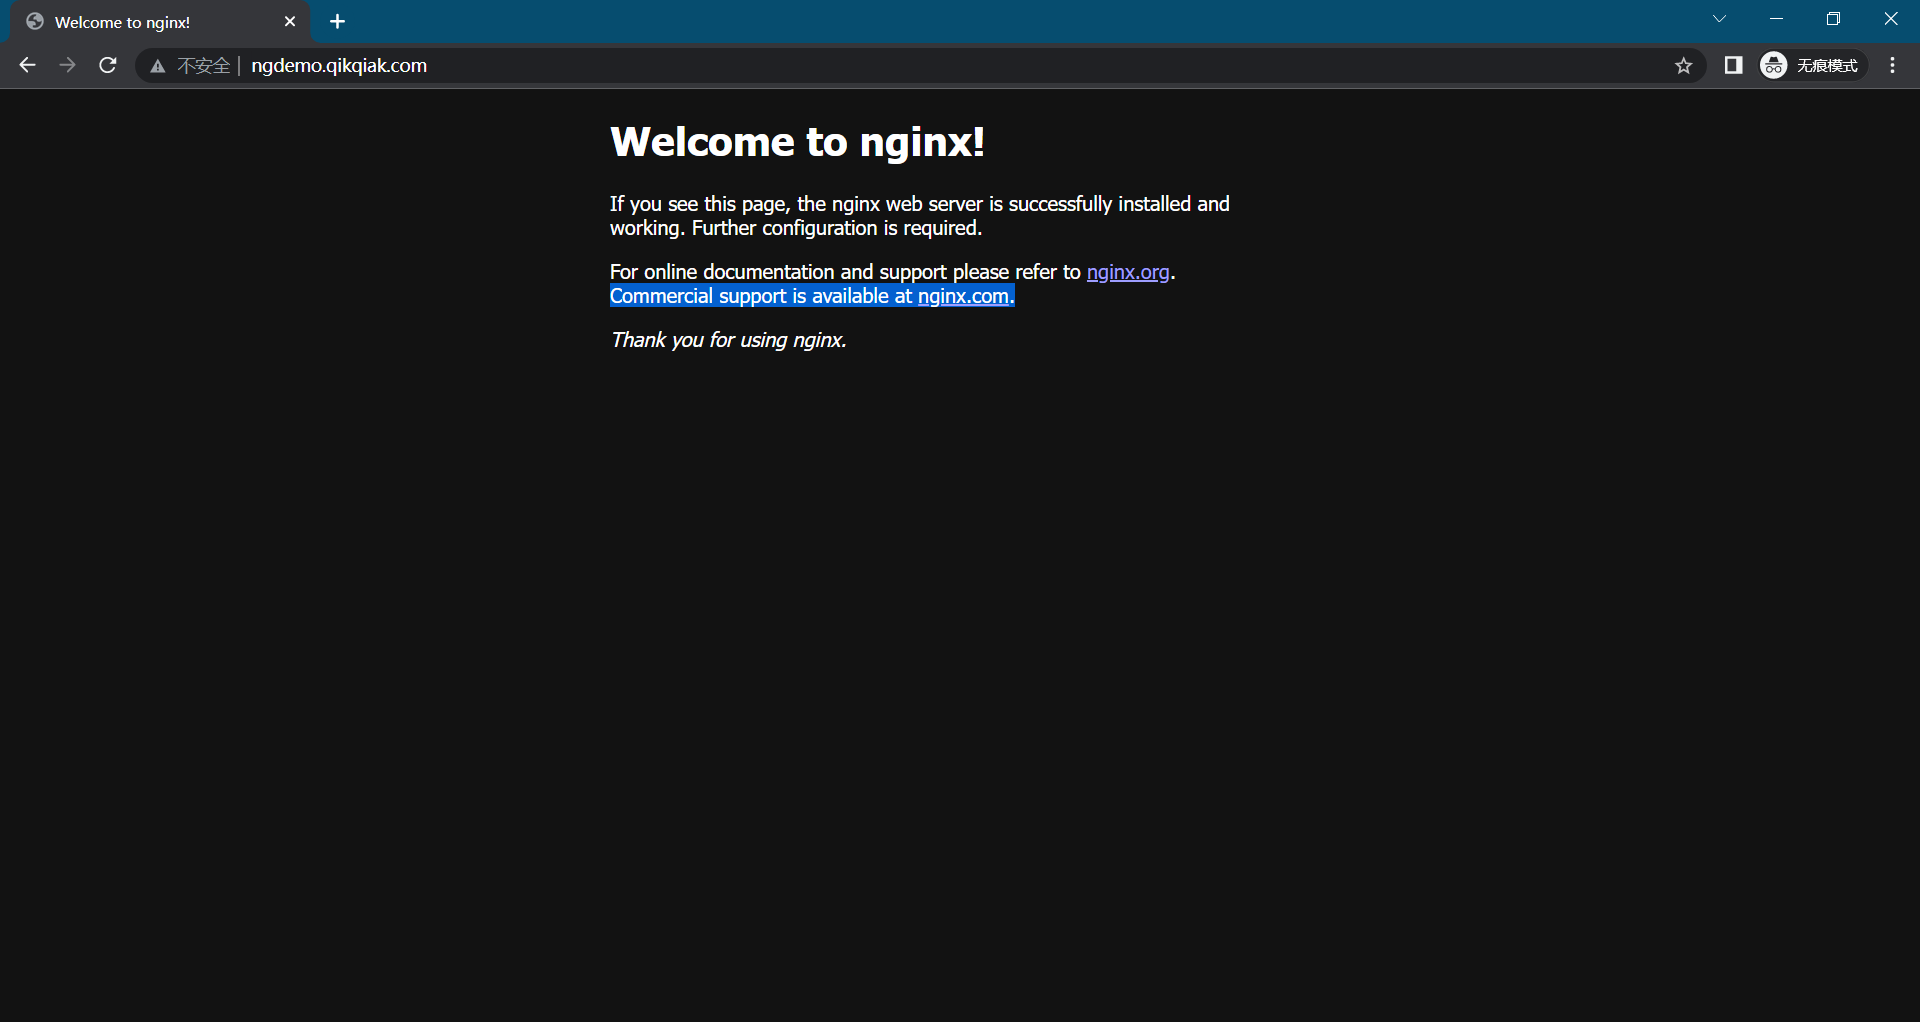This screenshot has height=1022, width=1920.
Task: Click text 'Thank you for using nginx.'
Action: 729,340
